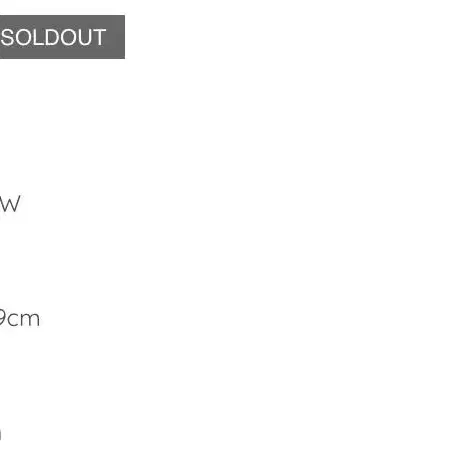Click the '9cm' measurement text
This screenshot has height=472, width=472.
(x=20, y=319)
